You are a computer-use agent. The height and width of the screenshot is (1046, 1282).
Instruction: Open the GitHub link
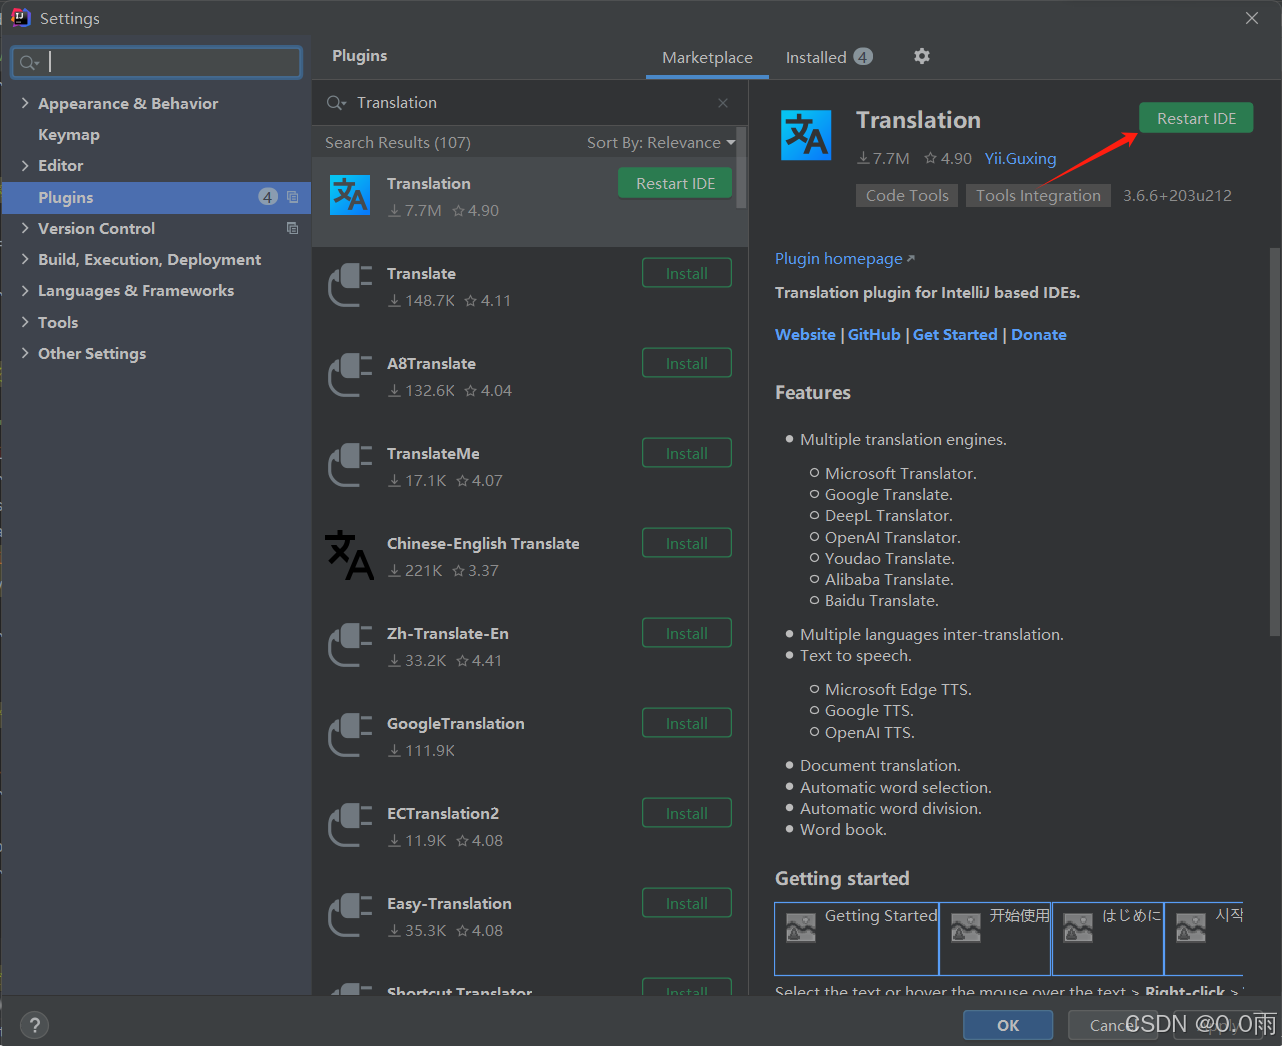[874, 334]
